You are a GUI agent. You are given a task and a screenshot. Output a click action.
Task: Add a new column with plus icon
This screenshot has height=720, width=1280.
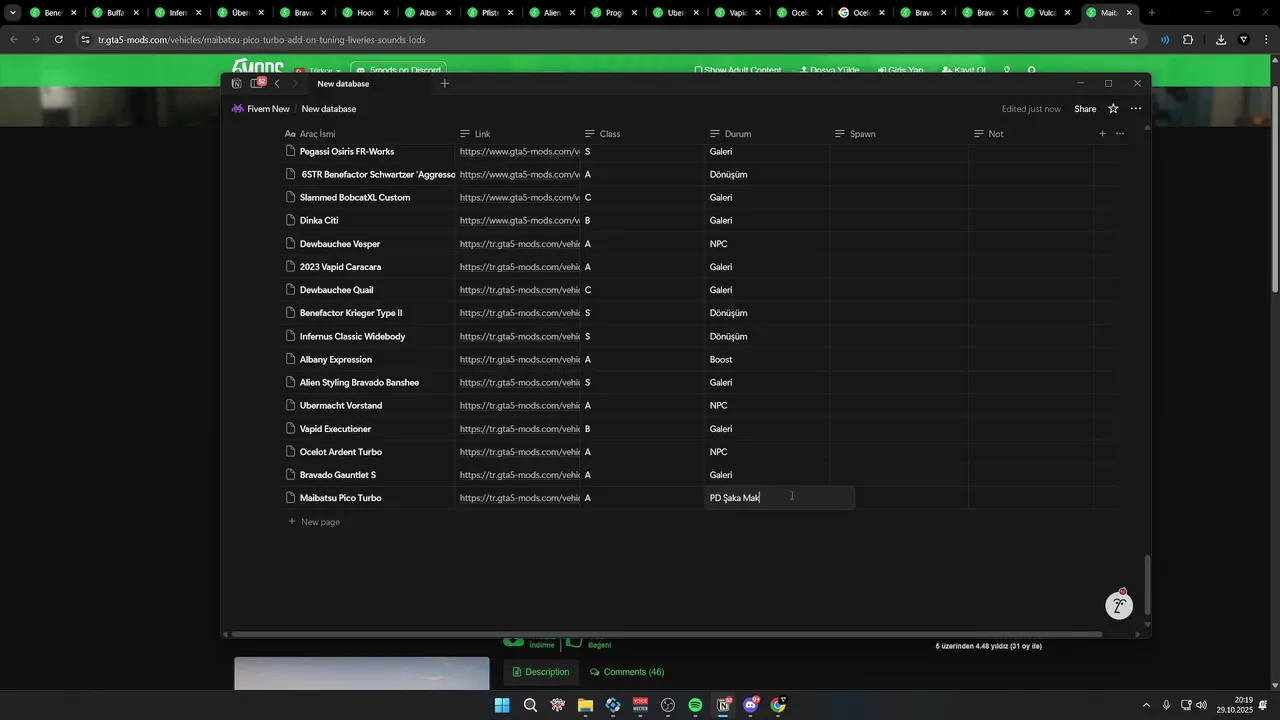tap(1102, 134)
